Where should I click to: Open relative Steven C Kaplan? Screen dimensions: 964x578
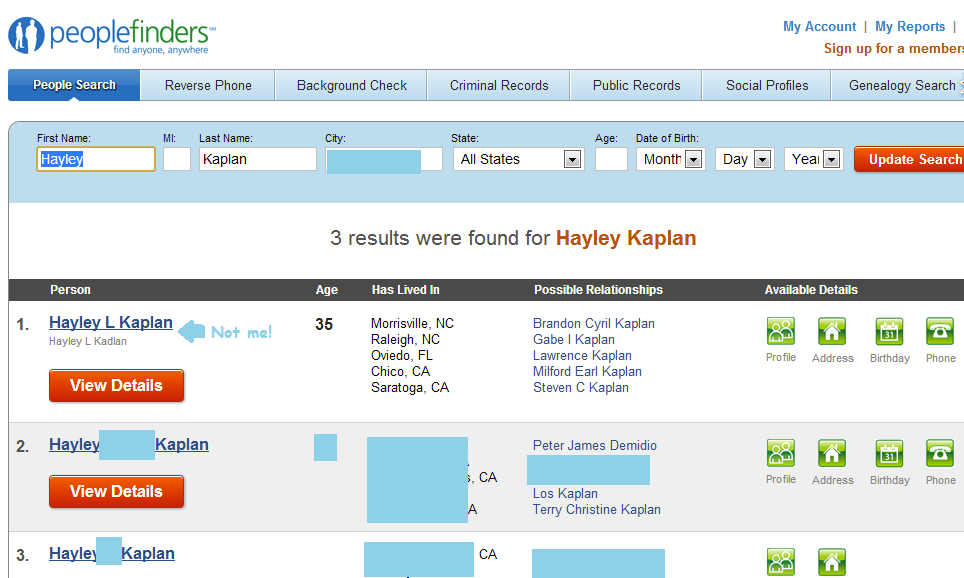click(581, 387)
